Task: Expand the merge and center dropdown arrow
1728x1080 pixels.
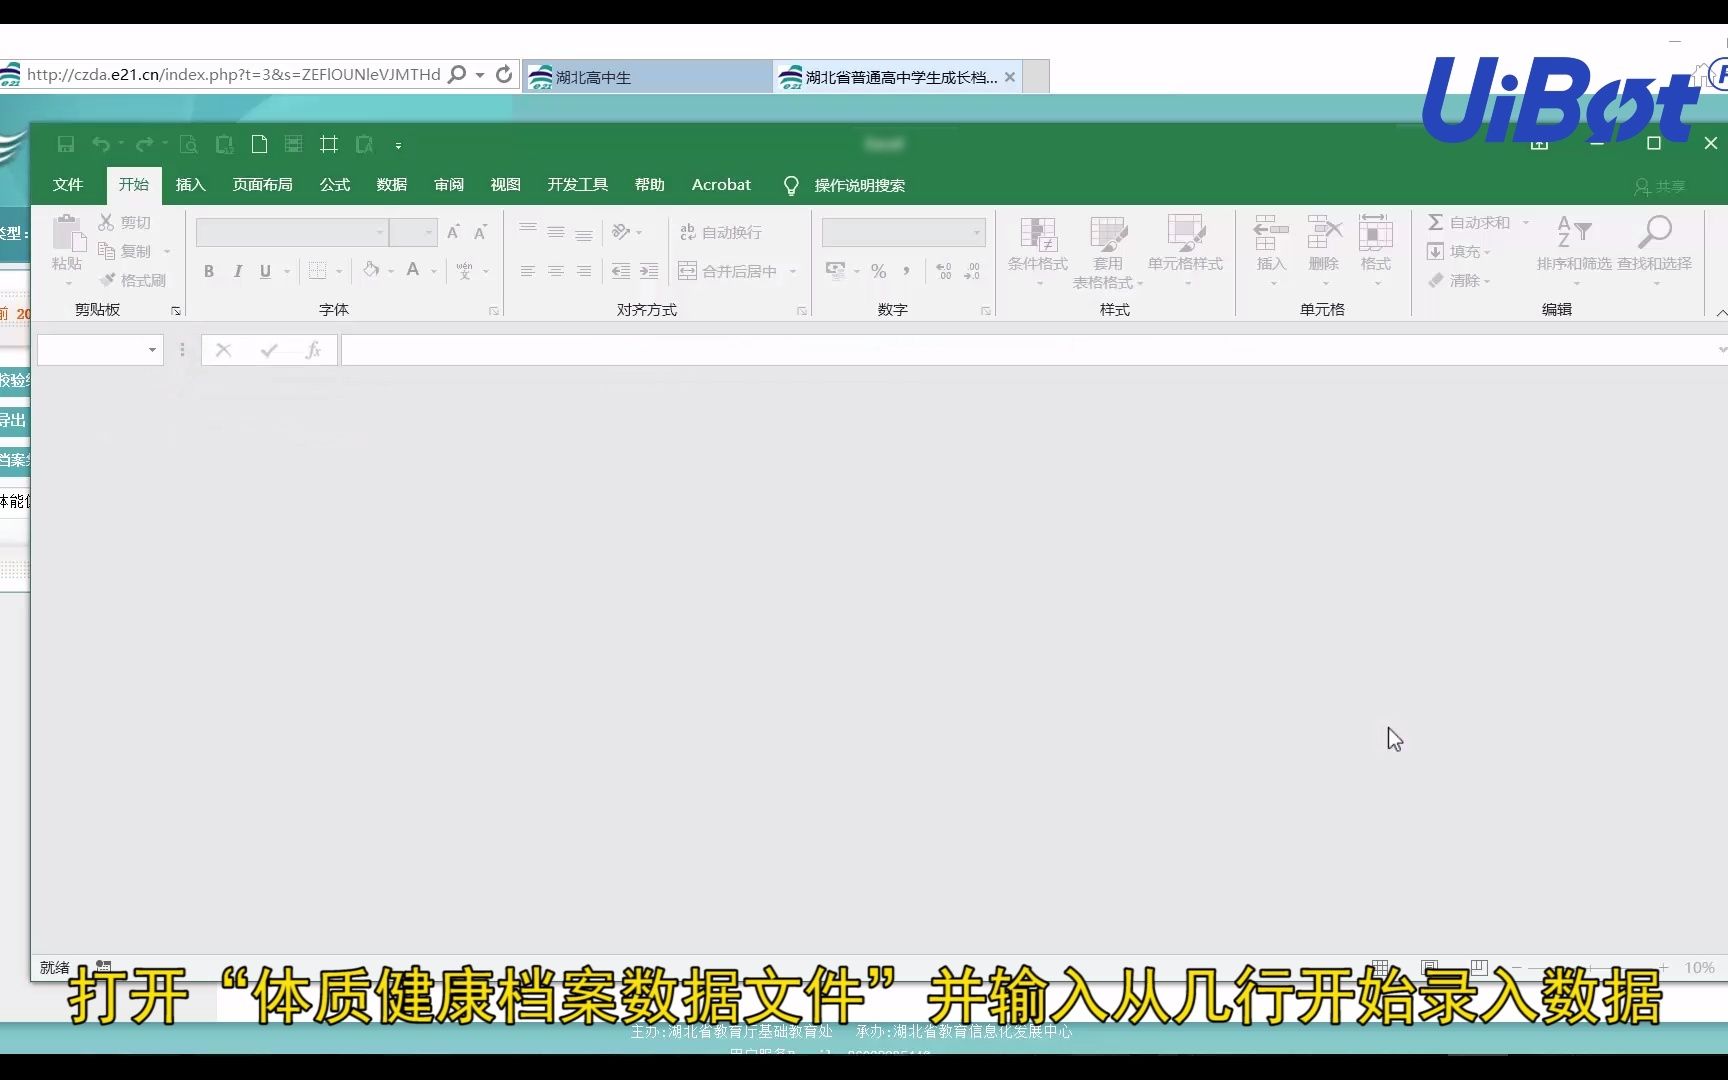Action: coord(793,271)
